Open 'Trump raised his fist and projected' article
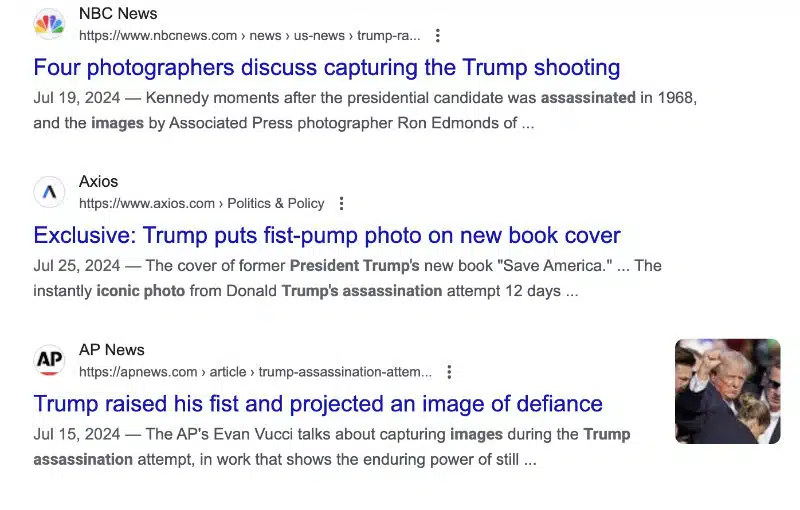 pos(318,404)
